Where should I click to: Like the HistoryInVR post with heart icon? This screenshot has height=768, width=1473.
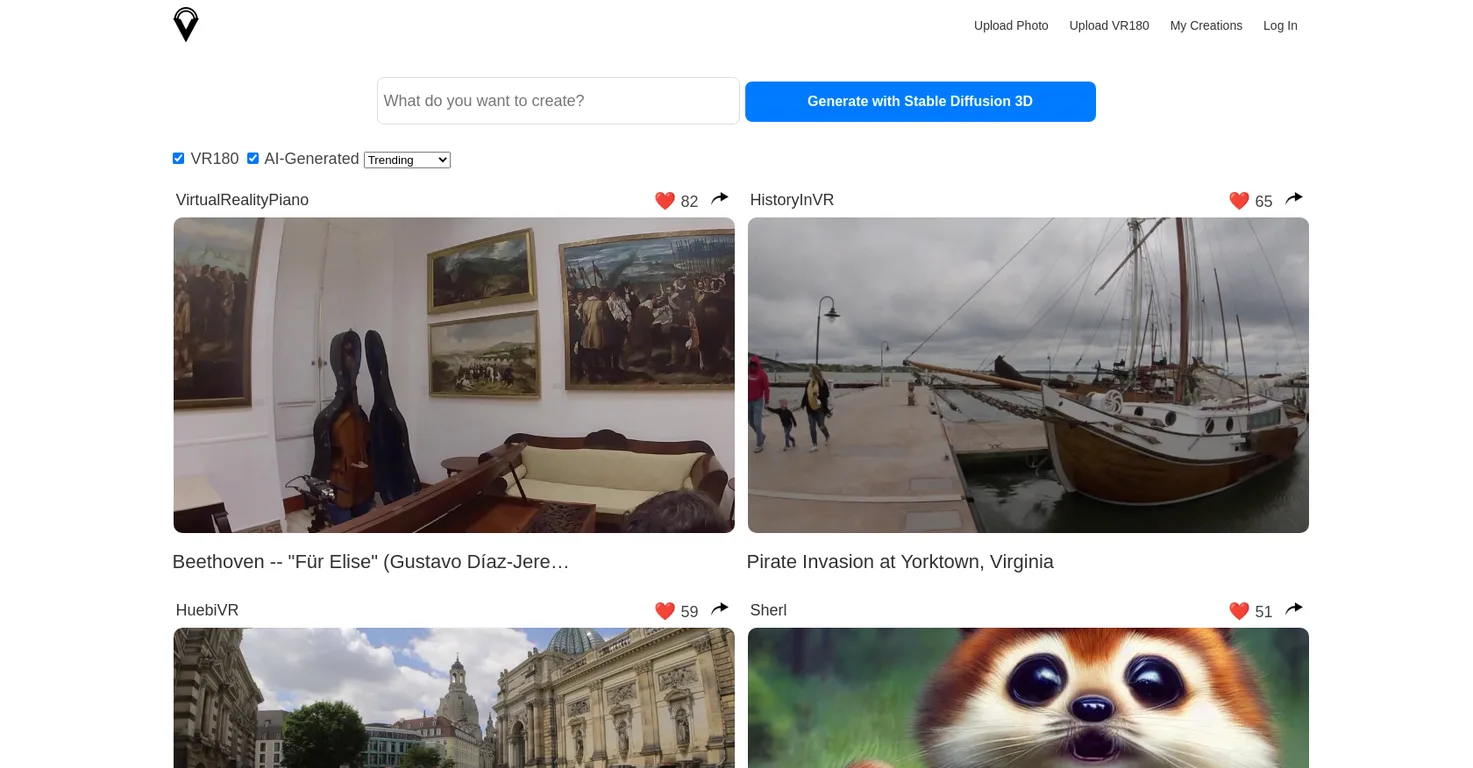(x=1239, y=201)
